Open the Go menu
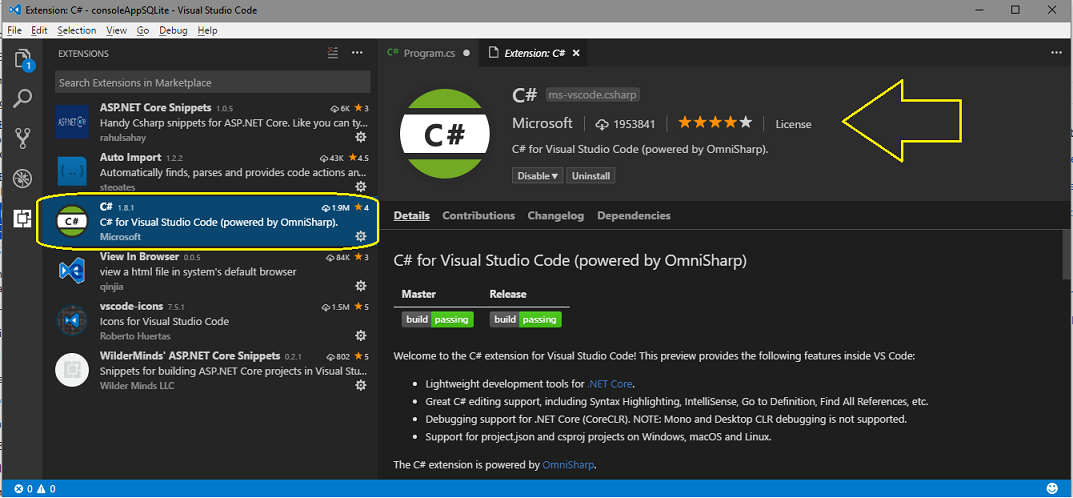Viewport: 1073px width, 498px height. [x=143, y=31]
